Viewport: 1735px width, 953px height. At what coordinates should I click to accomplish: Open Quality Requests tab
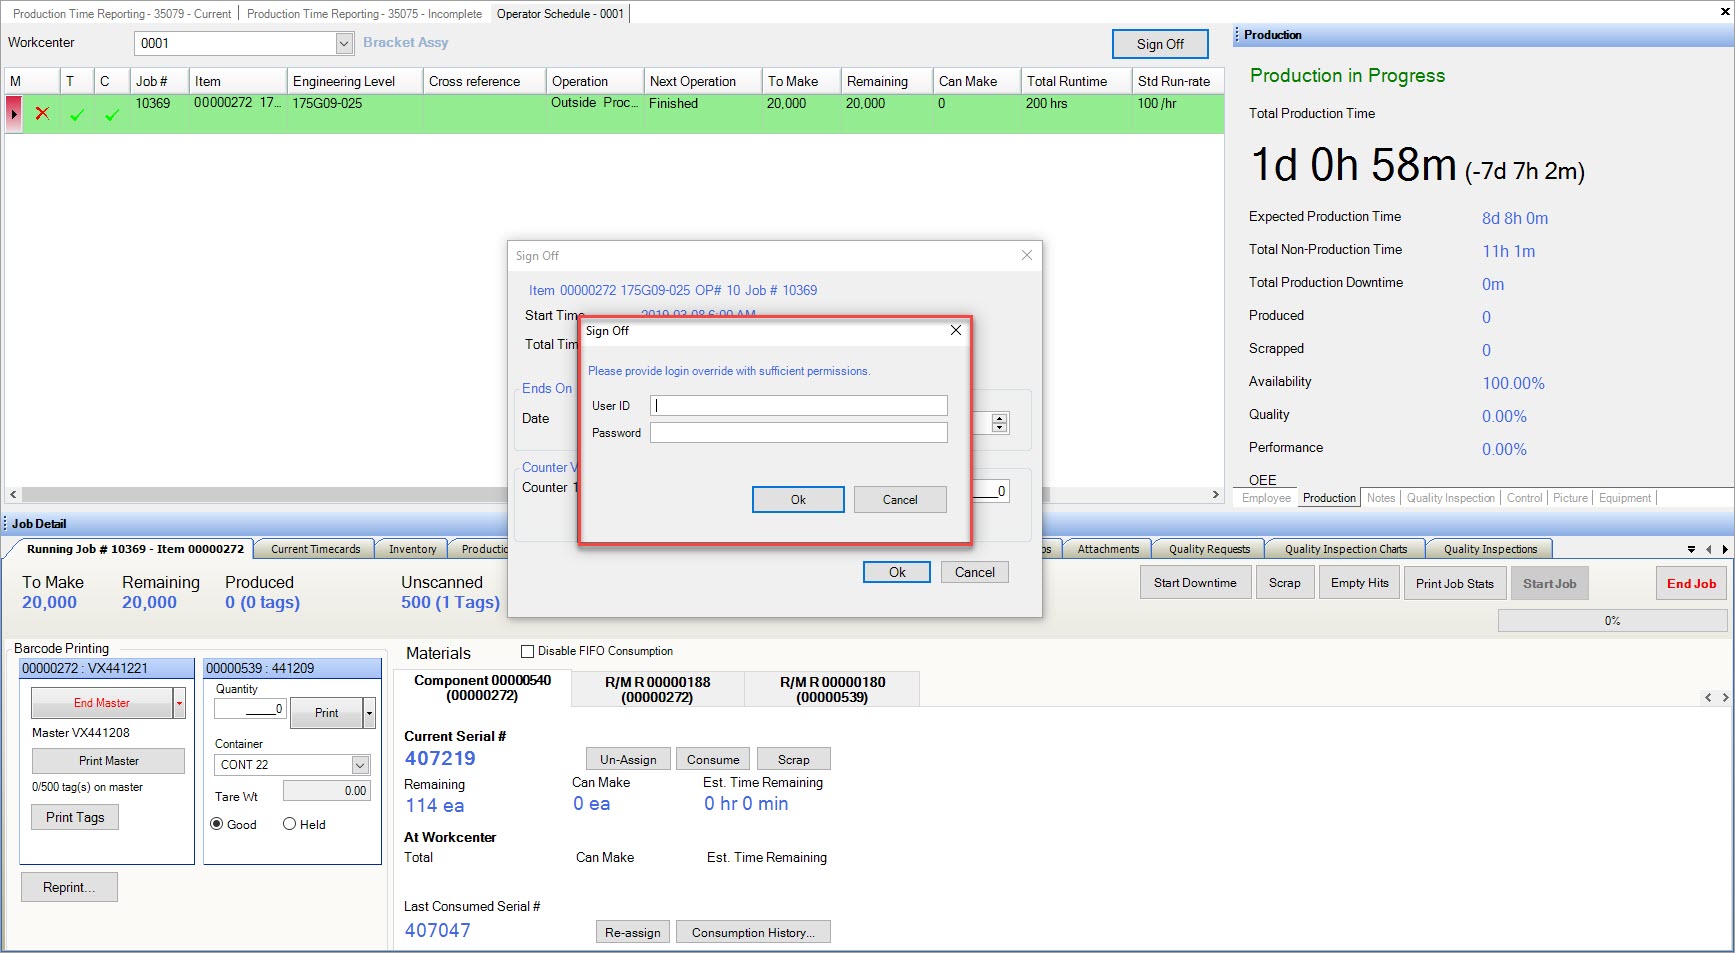pyautogui.click(x=1209, y=549)
